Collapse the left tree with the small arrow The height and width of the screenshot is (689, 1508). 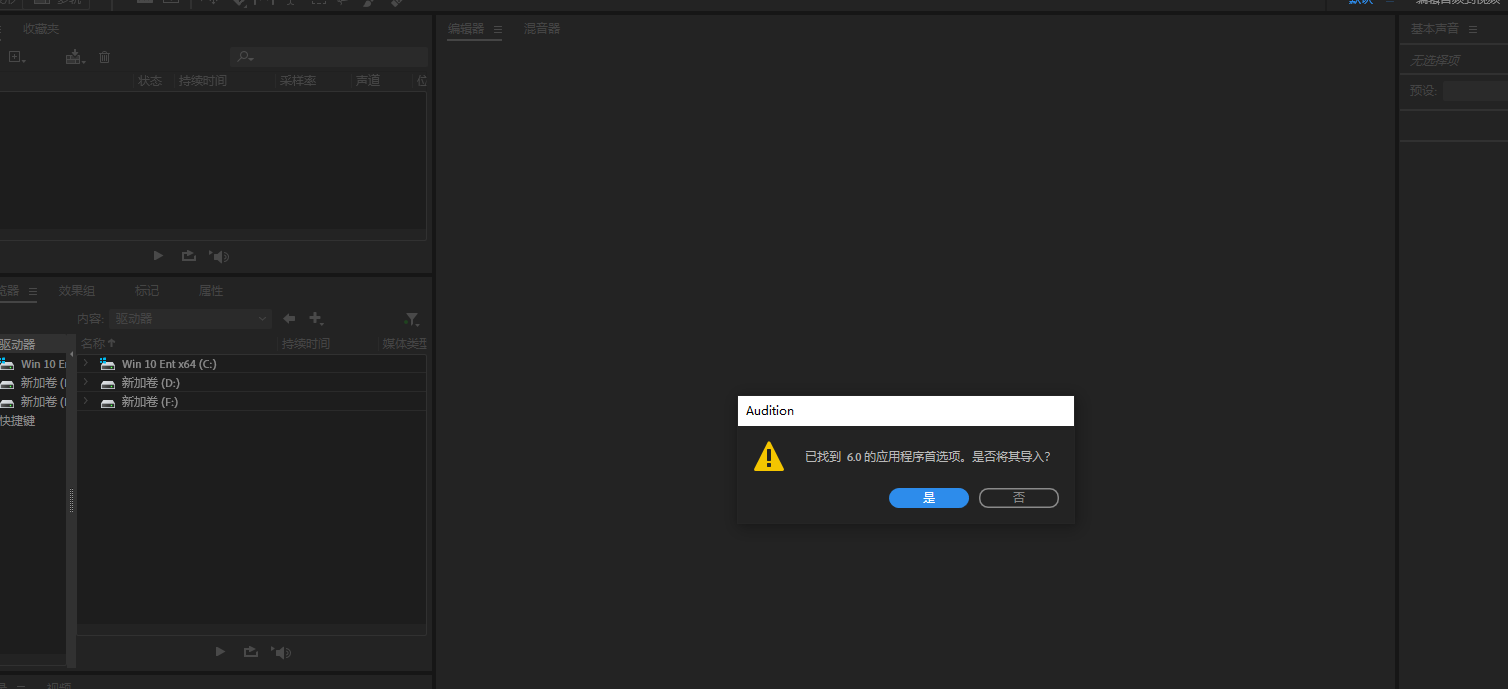tap(71, 355)
